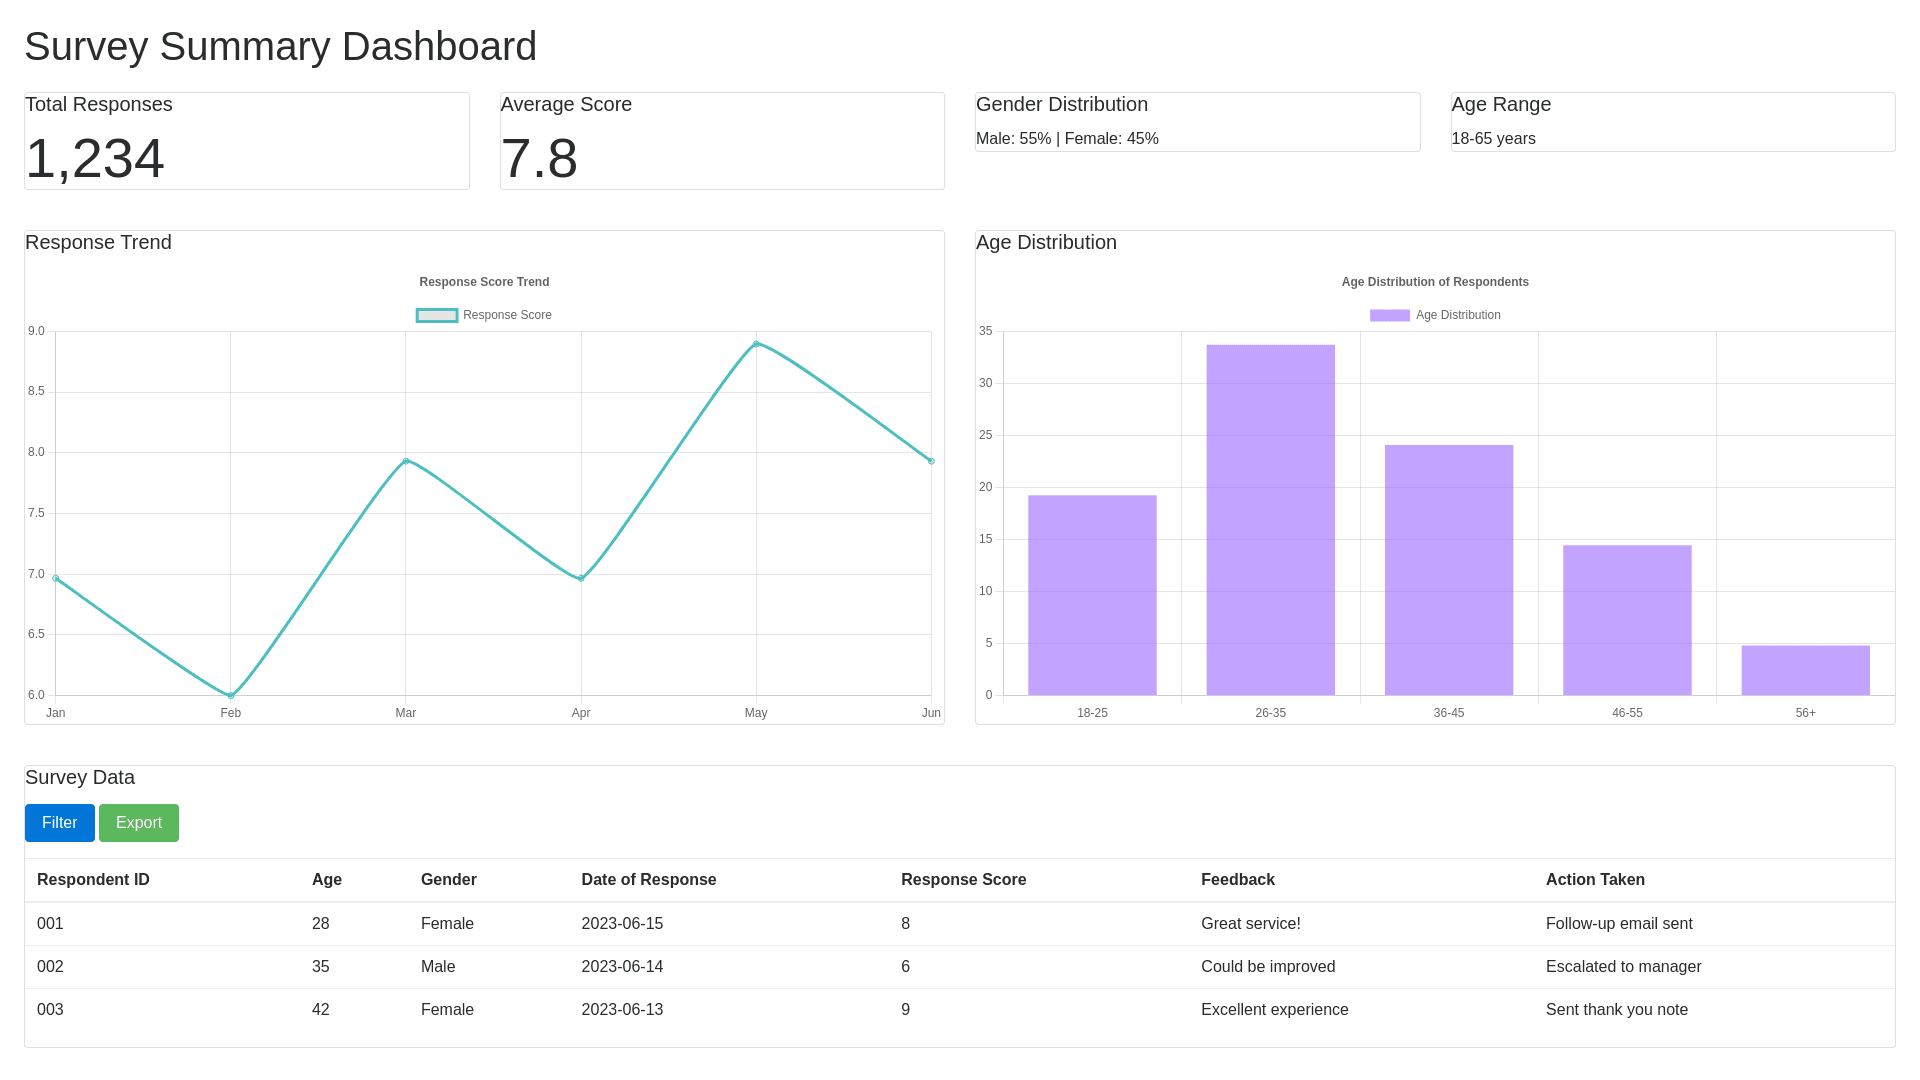
Task: Click the 18-25 age bar
Action: (x=1092, y=595)
